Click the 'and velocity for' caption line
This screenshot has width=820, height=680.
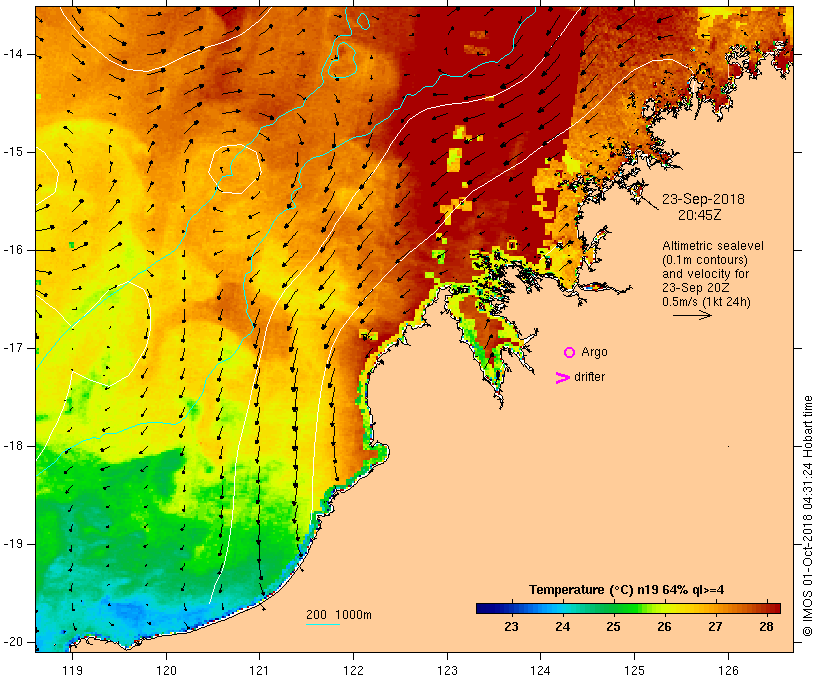tap(705, 274)
